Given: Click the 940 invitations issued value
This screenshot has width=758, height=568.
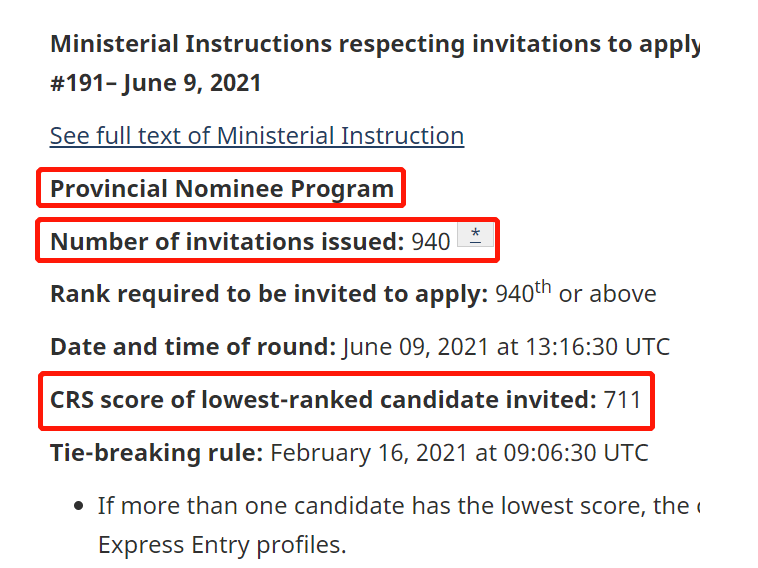Looking at the screenshot, I should tap(431, 242).
